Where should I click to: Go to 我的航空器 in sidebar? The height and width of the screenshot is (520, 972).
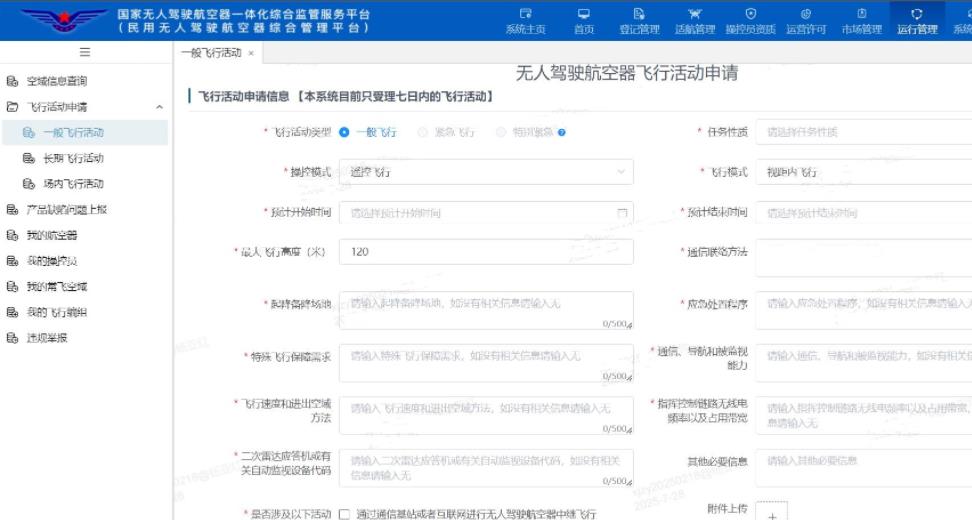(x=51, y=235)
